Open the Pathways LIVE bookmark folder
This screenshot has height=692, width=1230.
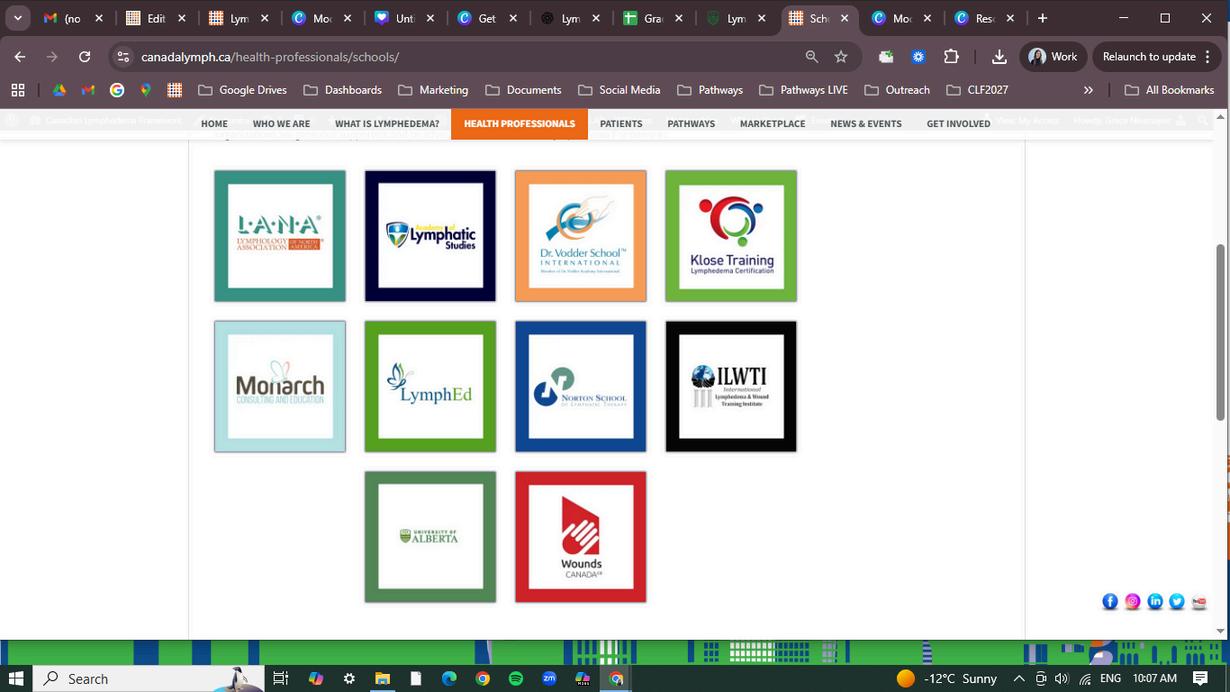[804, 90]
